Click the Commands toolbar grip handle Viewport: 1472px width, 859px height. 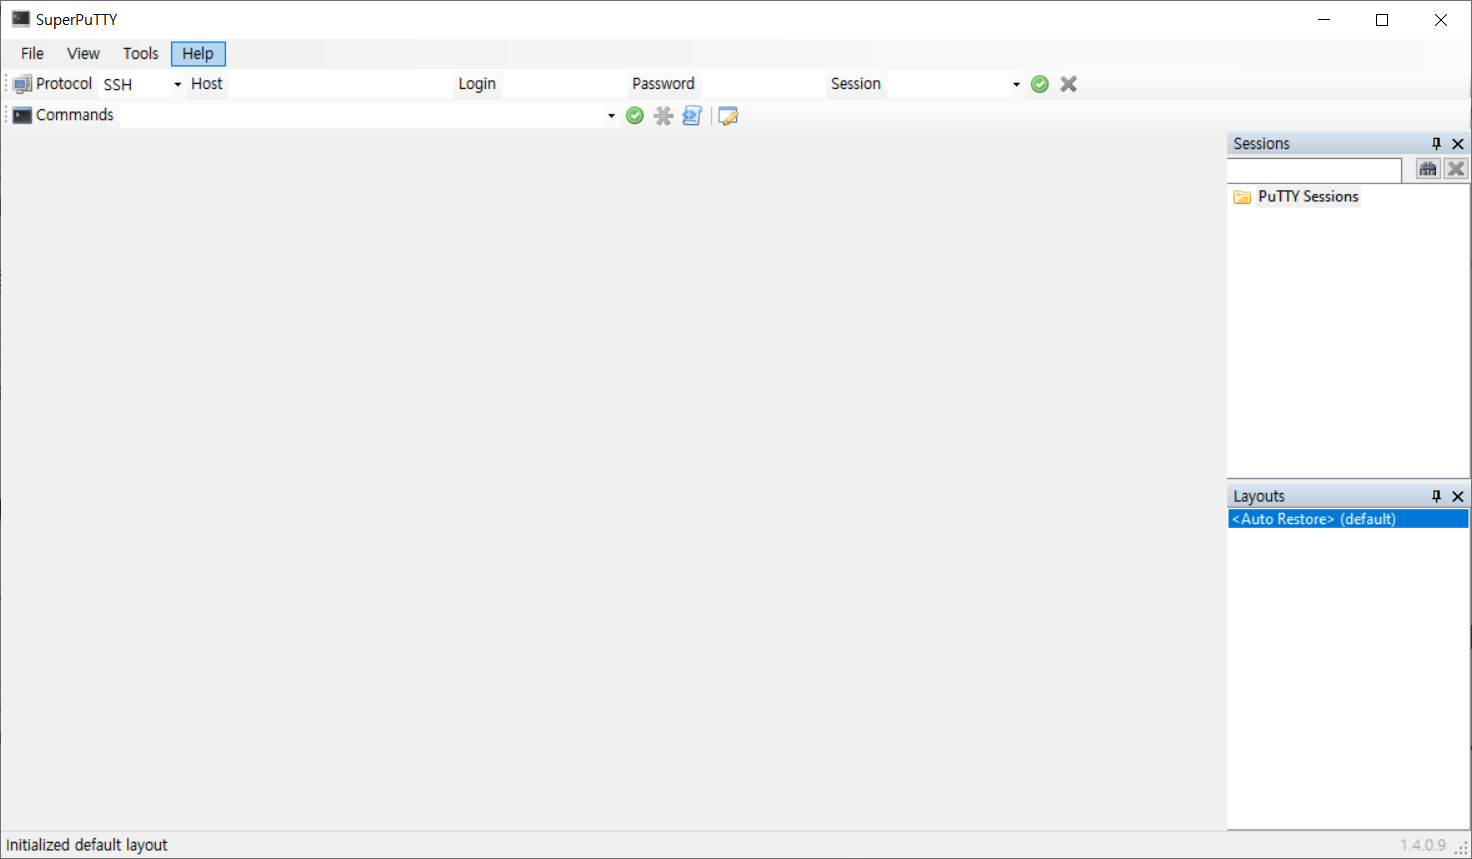pos(6,115)
